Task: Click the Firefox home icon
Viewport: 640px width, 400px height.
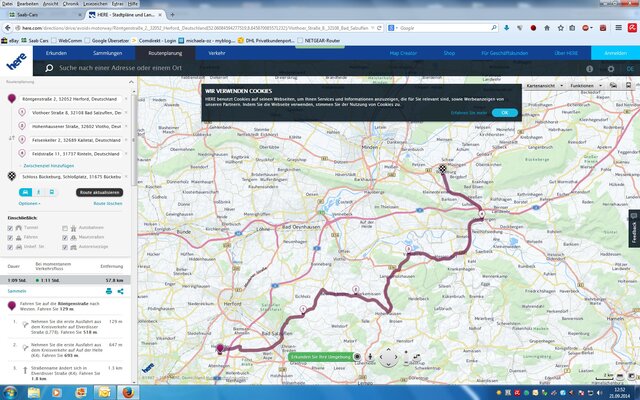Action: 547,28
